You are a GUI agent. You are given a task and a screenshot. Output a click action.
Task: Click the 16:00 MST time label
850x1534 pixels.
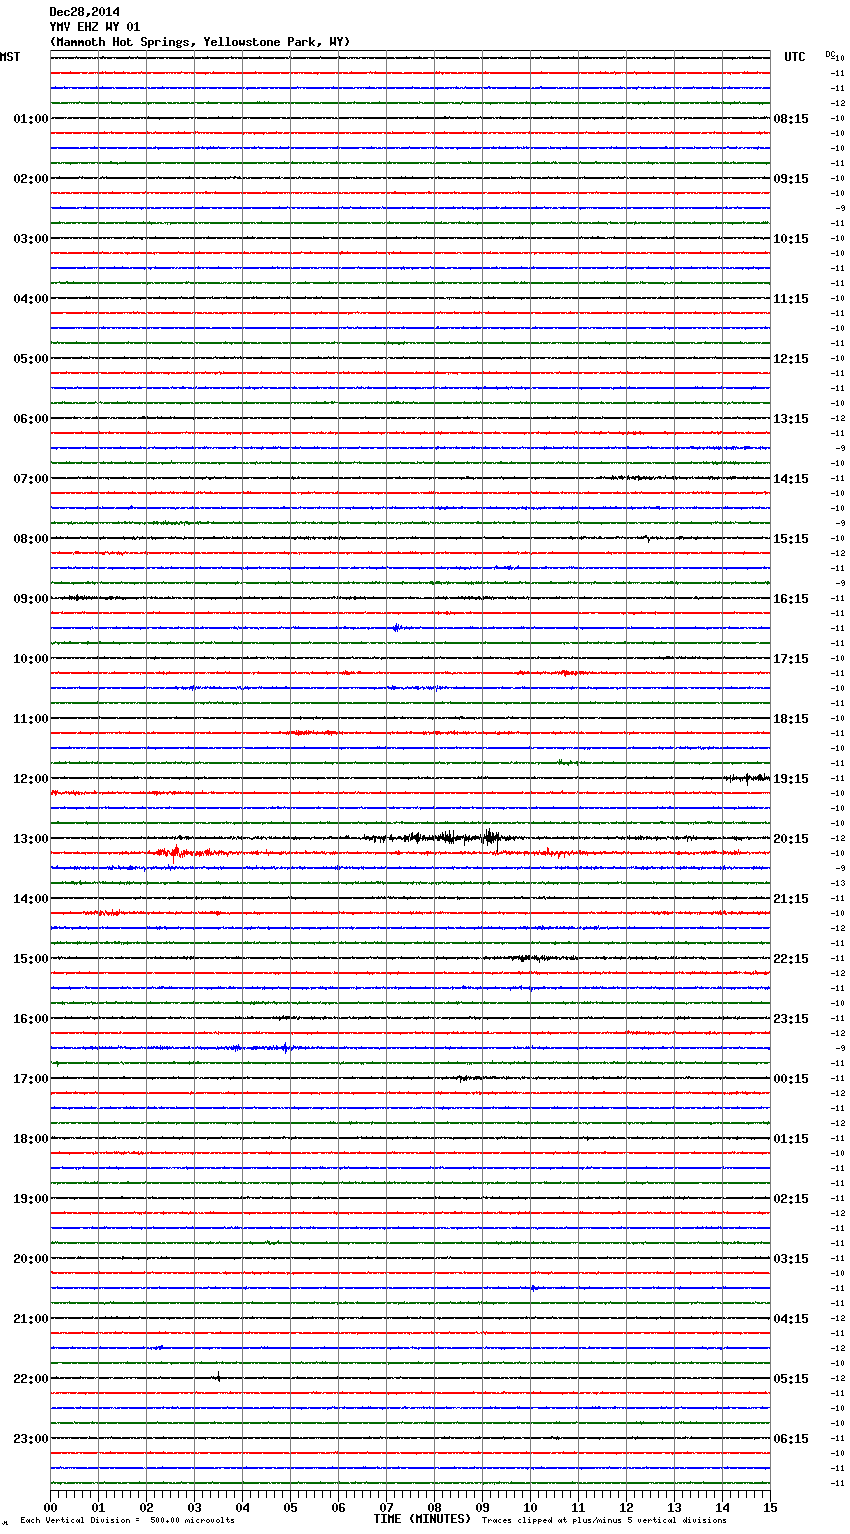[x=31, y=1019]
